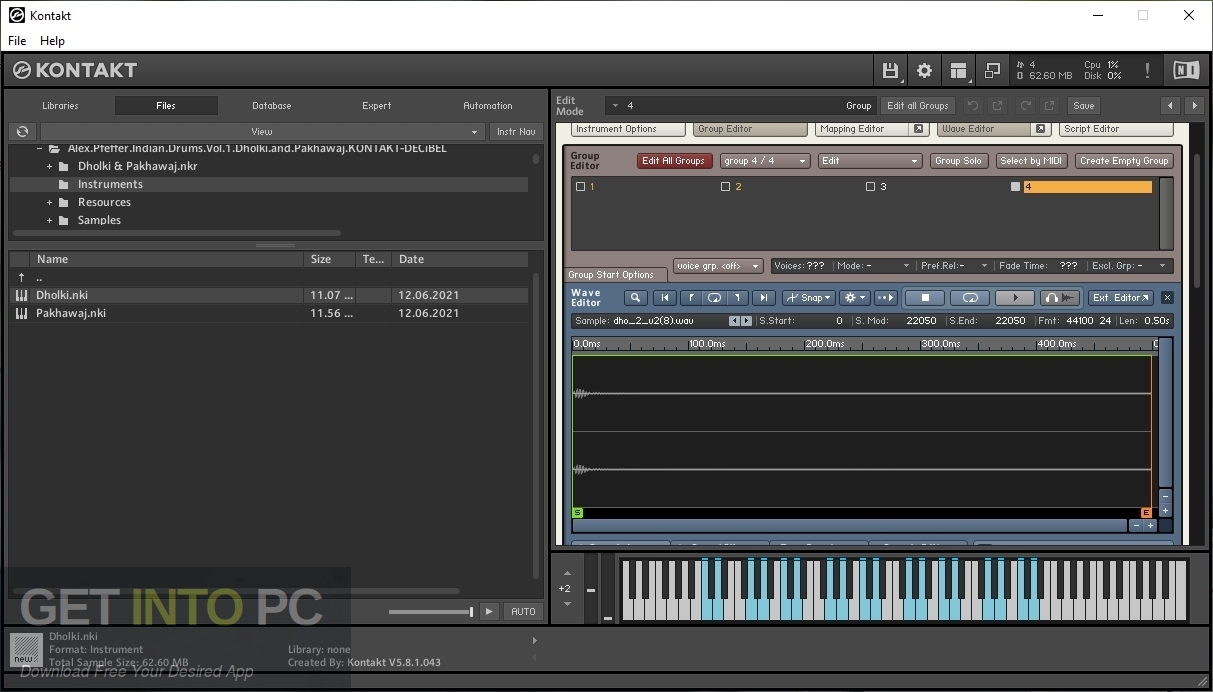Toggle the checkbox for group 4

tap(1015, 187)
